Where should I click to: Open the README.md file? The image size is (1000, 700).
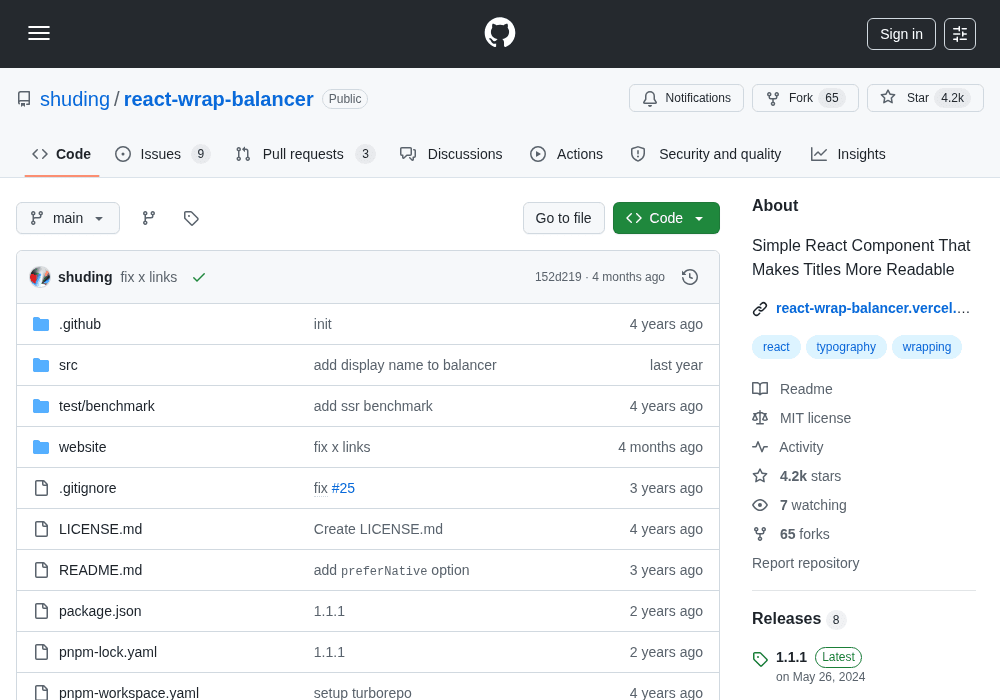(100, 570)
